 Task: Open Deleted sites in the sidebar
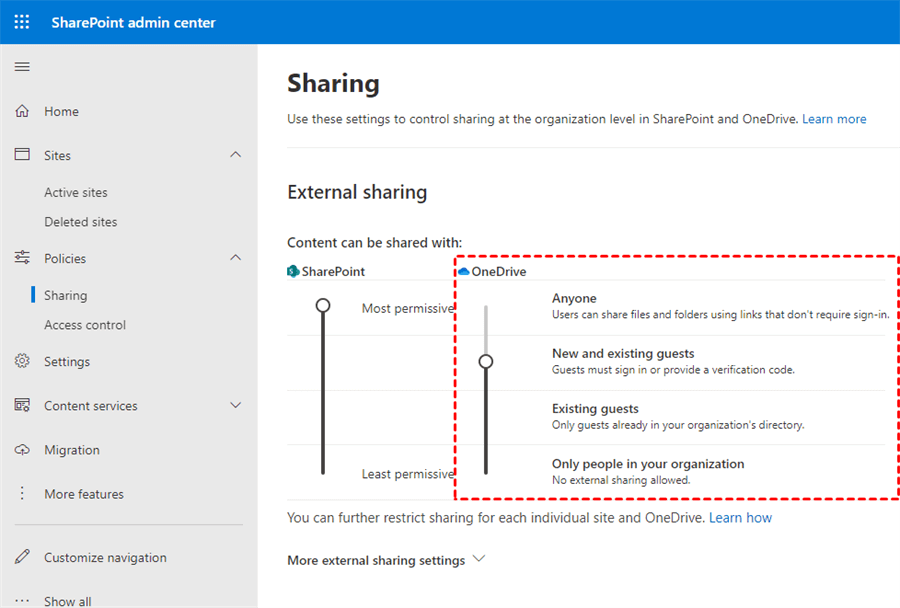click(80, 222)
